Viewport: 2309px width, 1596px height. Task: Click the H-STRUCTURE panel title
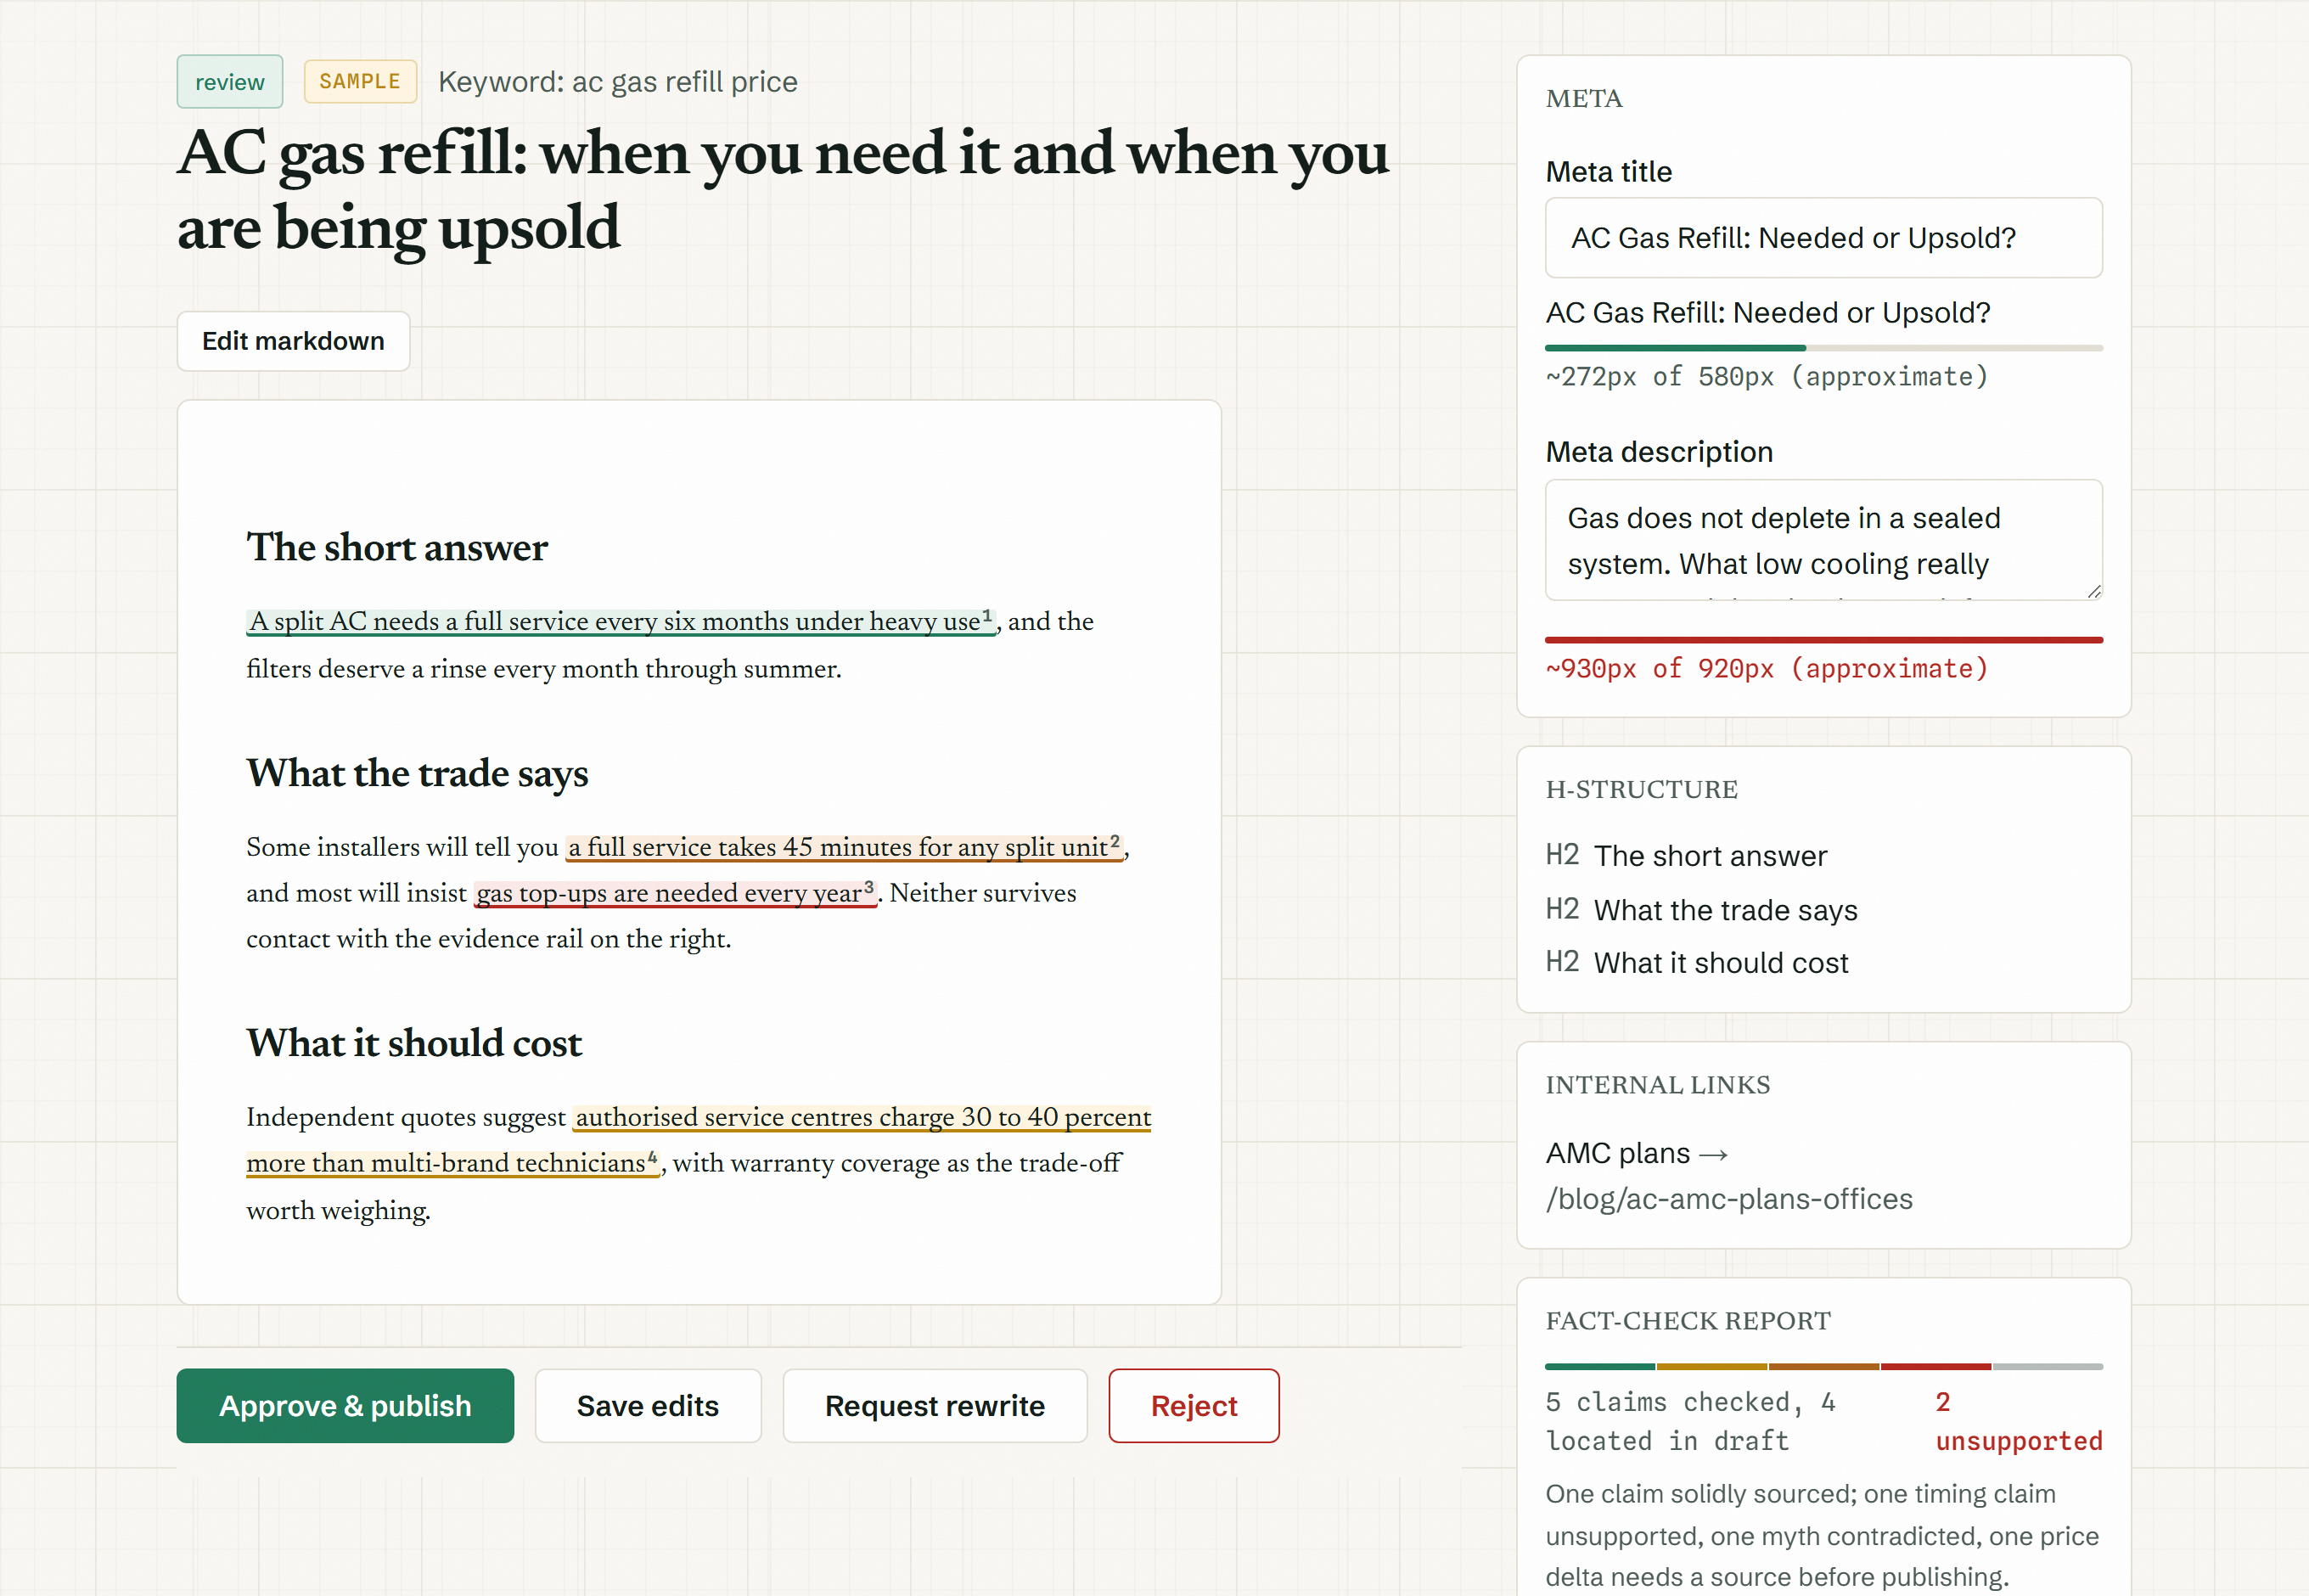pyautogui.click(x=1641, y=789)
